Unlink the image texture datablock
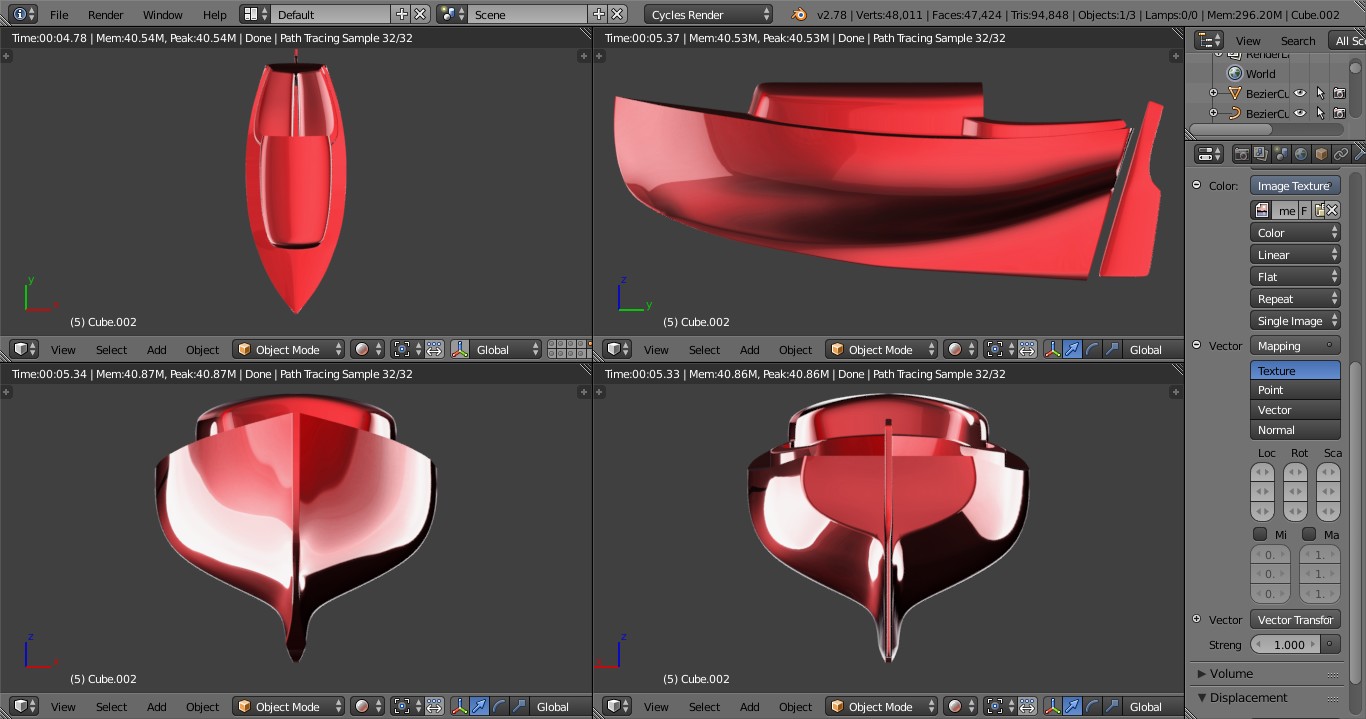Screen dimensions: 1366x719 click(1333, 210)
